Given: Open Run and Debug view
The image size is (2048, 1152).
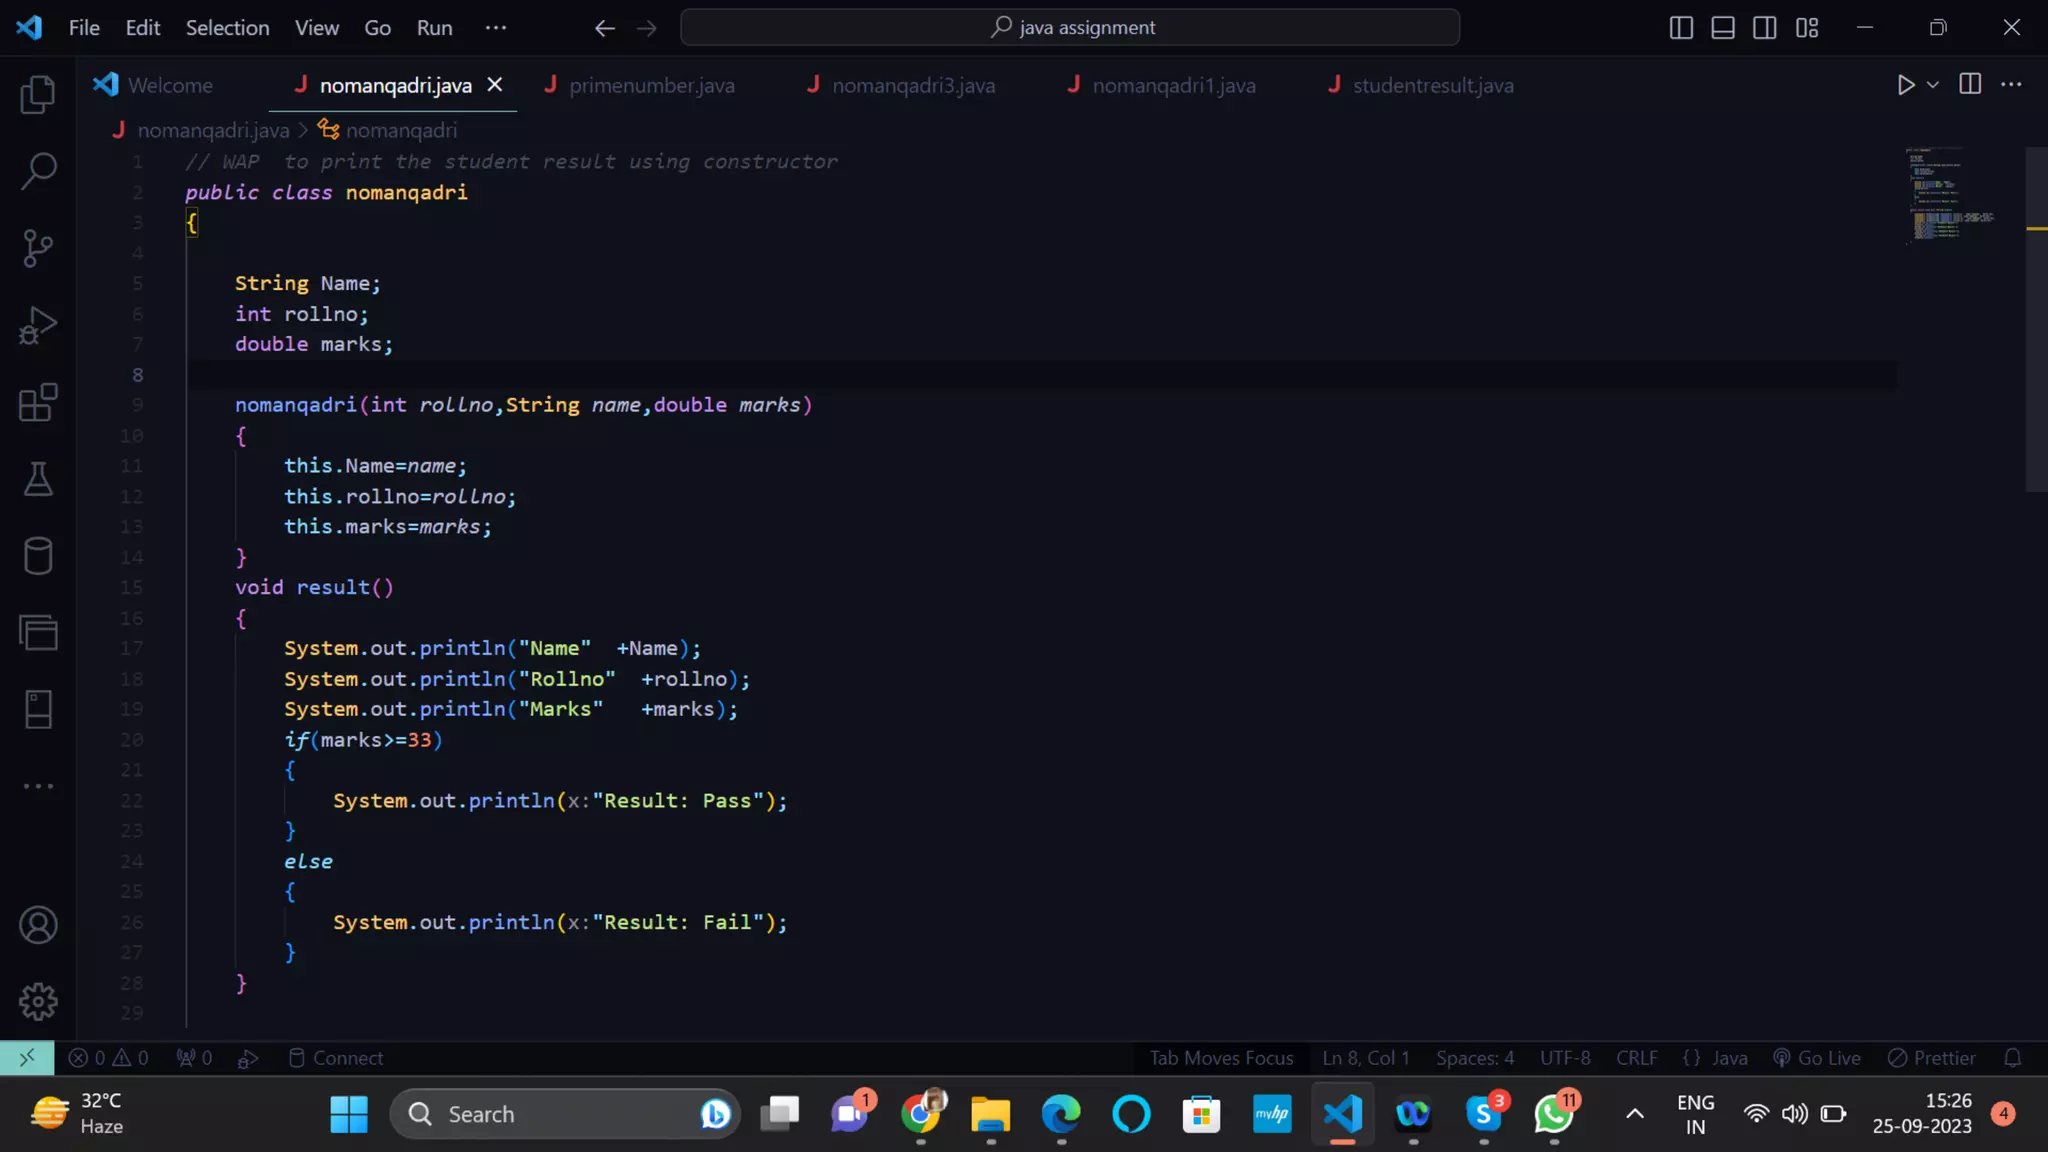Looking at the screenshot, I should [x=38, y=326].
